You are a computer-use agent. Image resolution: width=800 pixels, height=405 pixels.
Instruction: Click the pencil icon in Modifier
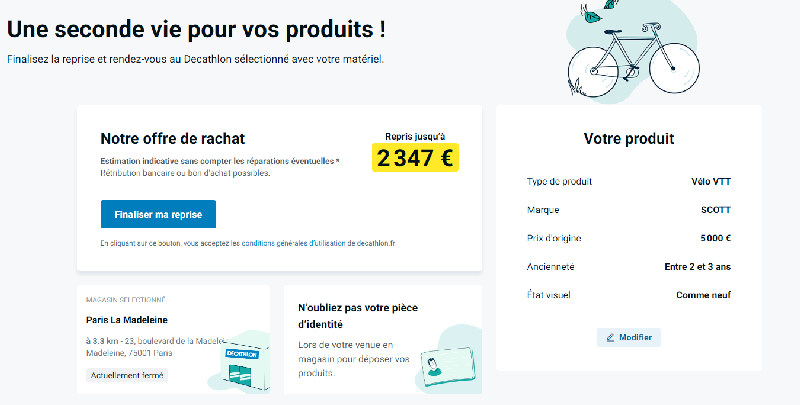[x=610, y=338]
